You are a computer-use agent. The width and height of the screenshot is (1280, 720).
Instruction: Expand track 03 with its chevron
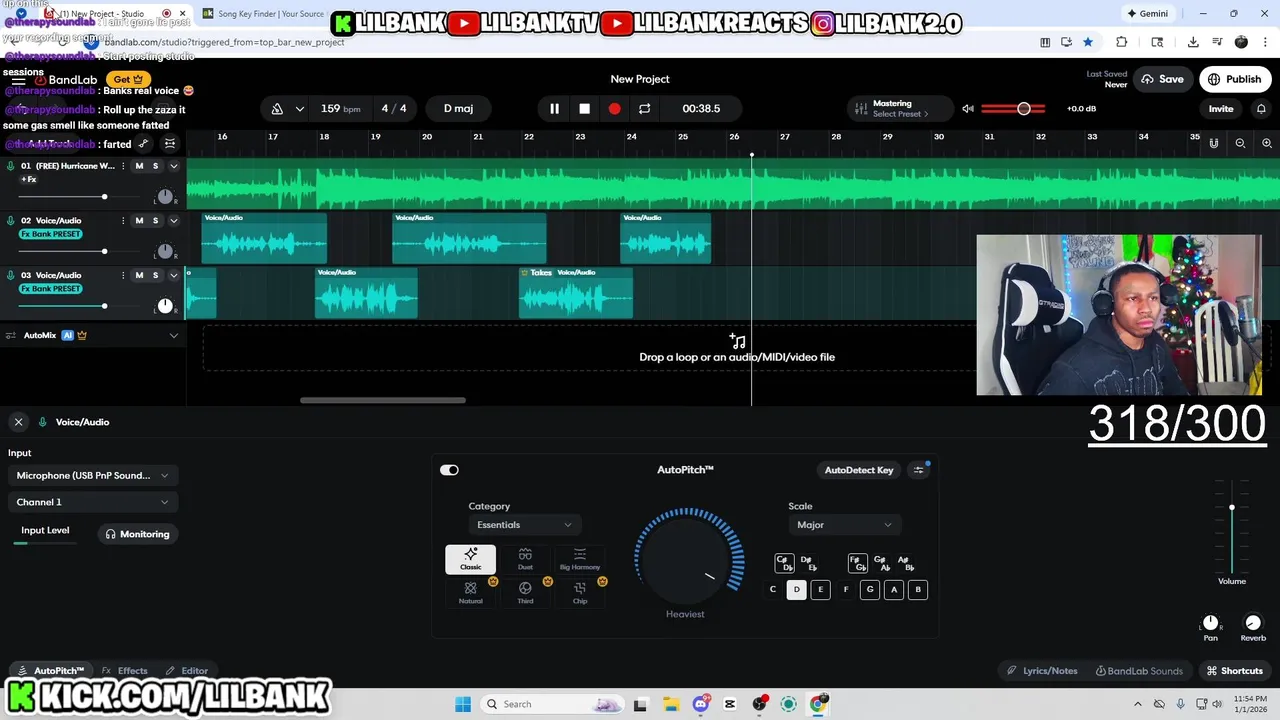173,275
